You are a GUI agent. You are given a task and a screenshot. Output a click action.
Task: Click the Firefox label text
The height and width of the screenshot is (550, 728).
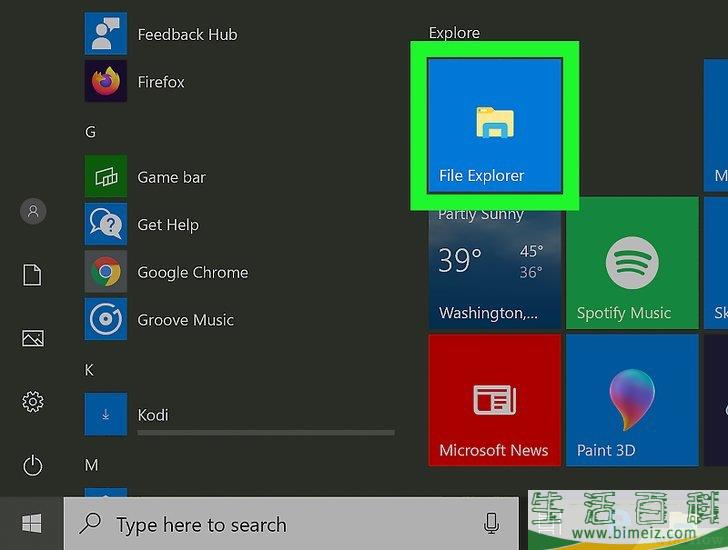pos(161,82)
